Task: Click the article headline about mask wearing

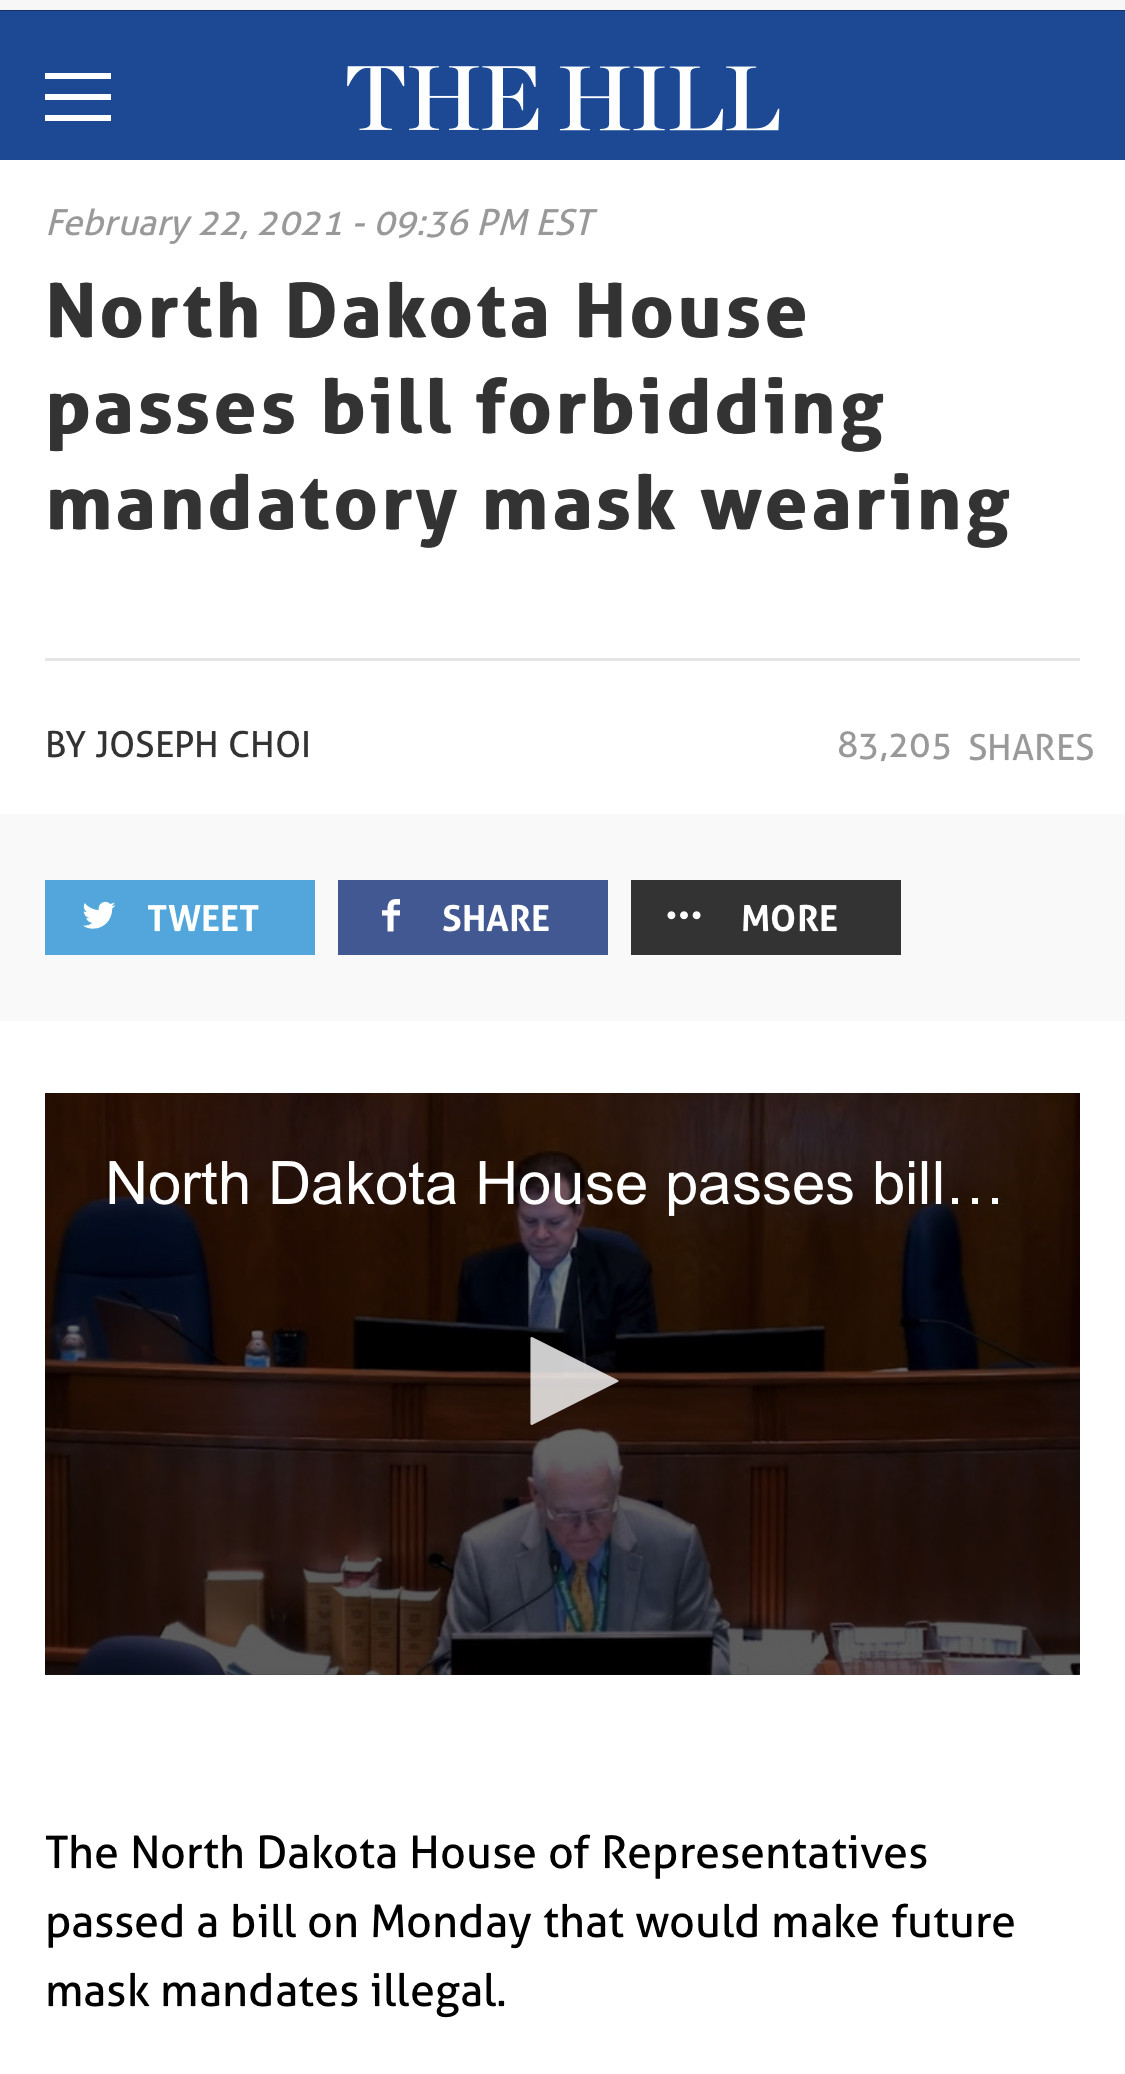Action: pos(529,408)
